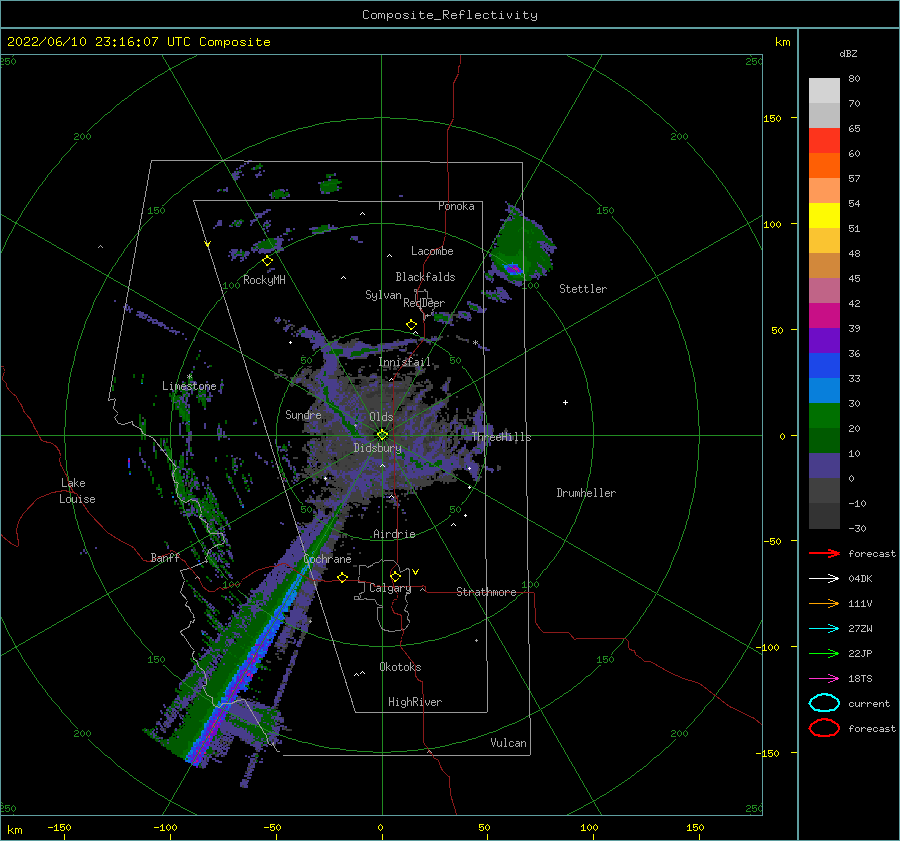Screen dimensions: 900x841
Task: Click the Drumheller town label
Action: (586, 493)
